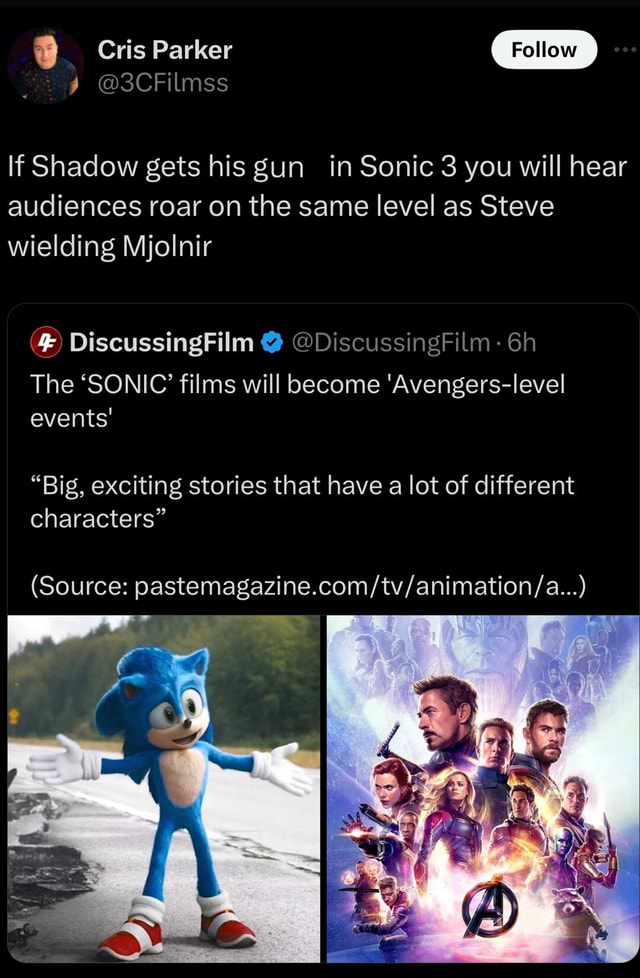Image resolution: width=640 pixels, height=978 pixels.
Task: Follow Cris Parker
Action: 543,50
